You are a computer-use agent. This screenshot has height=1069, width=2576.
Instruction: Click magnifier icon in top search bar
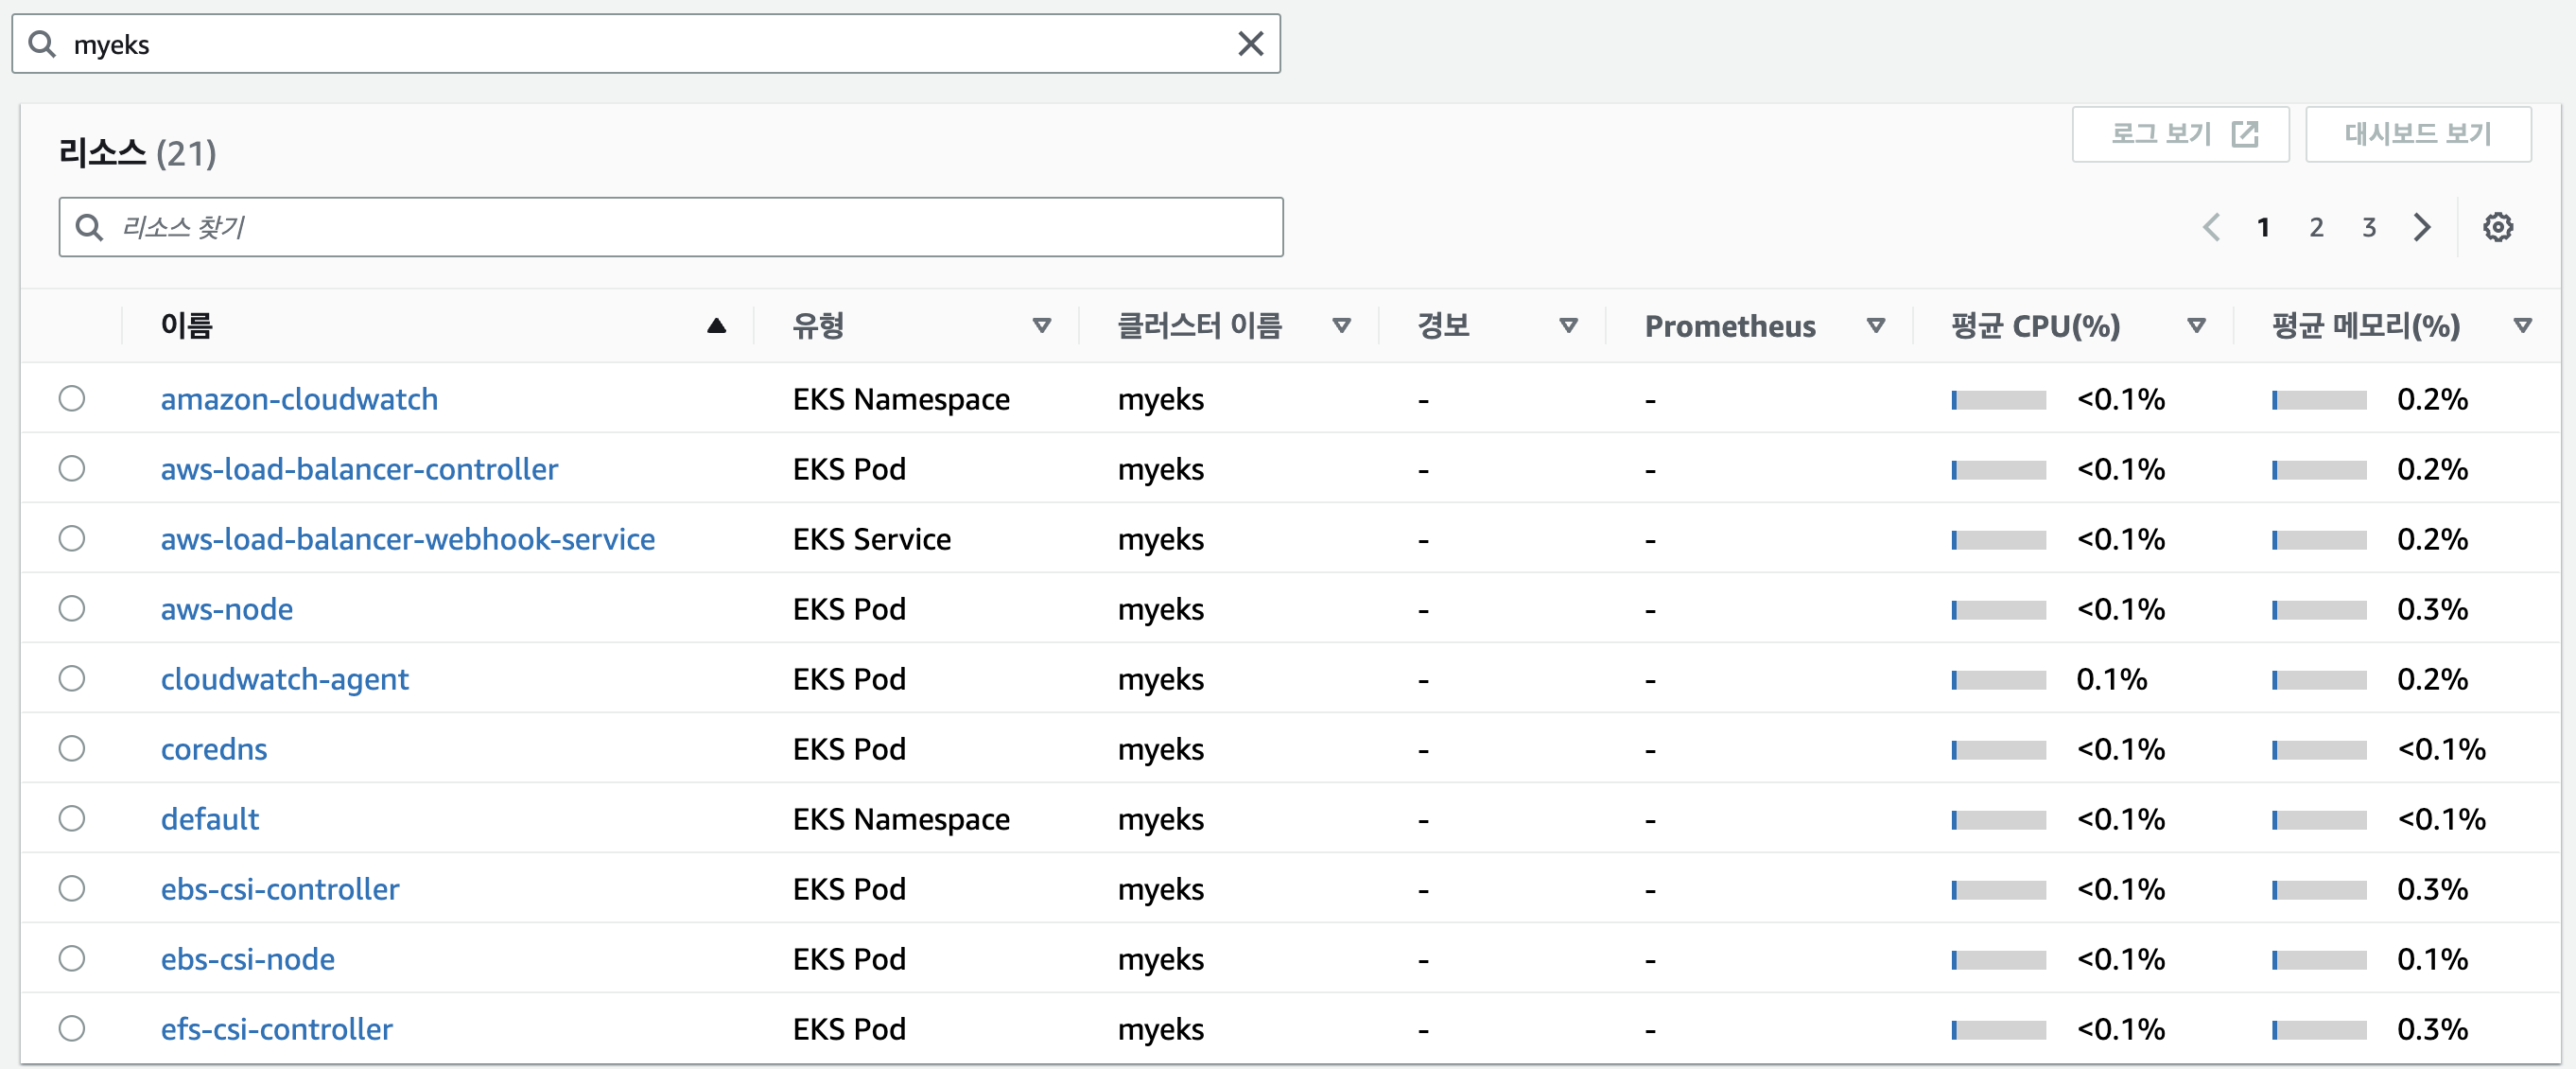(42, 44)
